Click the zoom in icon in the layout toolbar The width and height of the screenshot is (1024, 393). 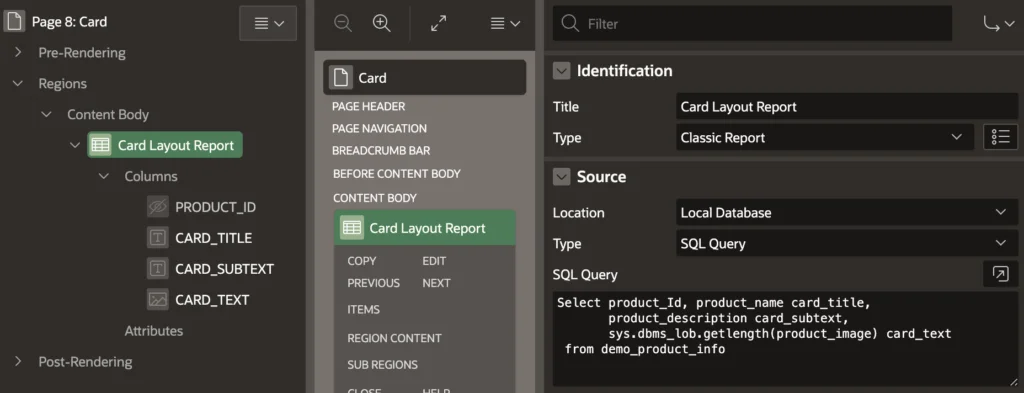pyautogui.click(x=381, y=23)
